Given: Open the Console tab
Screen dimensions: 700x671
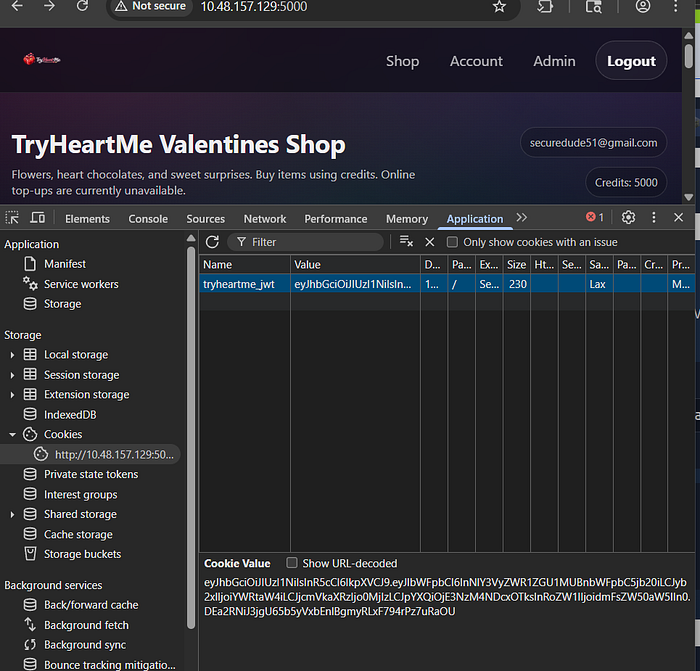Looking at the screenshot, I should [148, 219].
